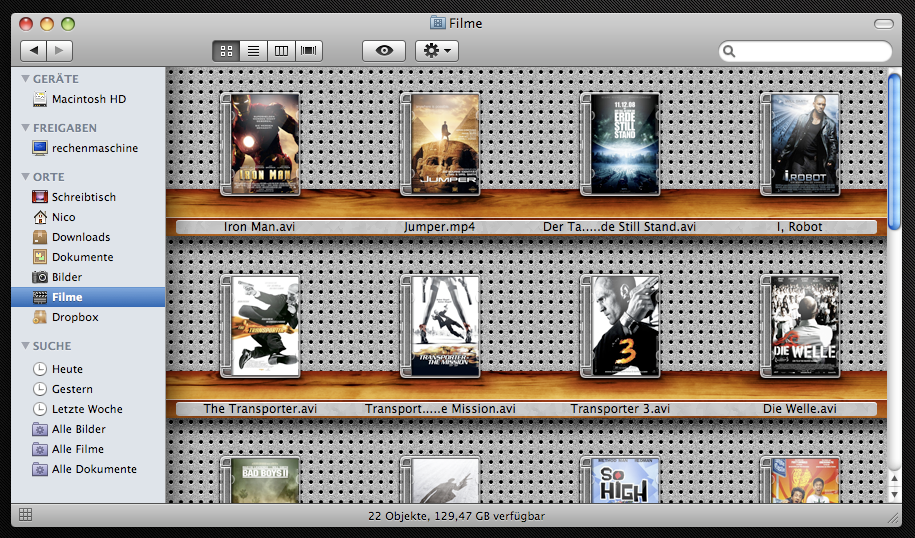Click the Dropbox folder icon
This screenshot has height=538, width=915.
(40, 317)
